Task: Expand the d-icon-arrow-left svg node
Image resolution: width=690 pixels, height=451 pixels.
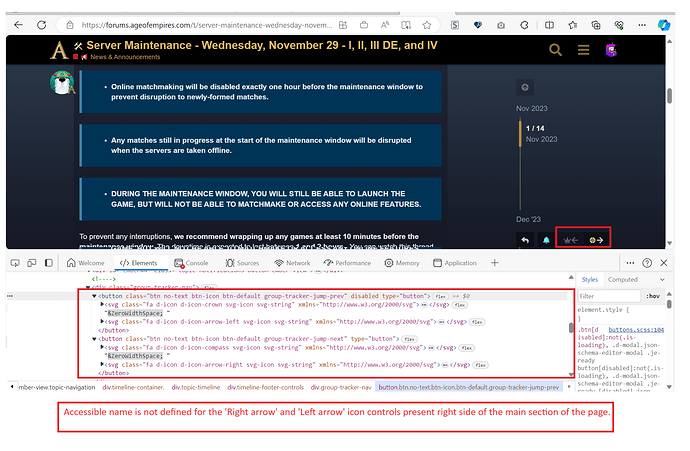Action: [x=102, y=321]
